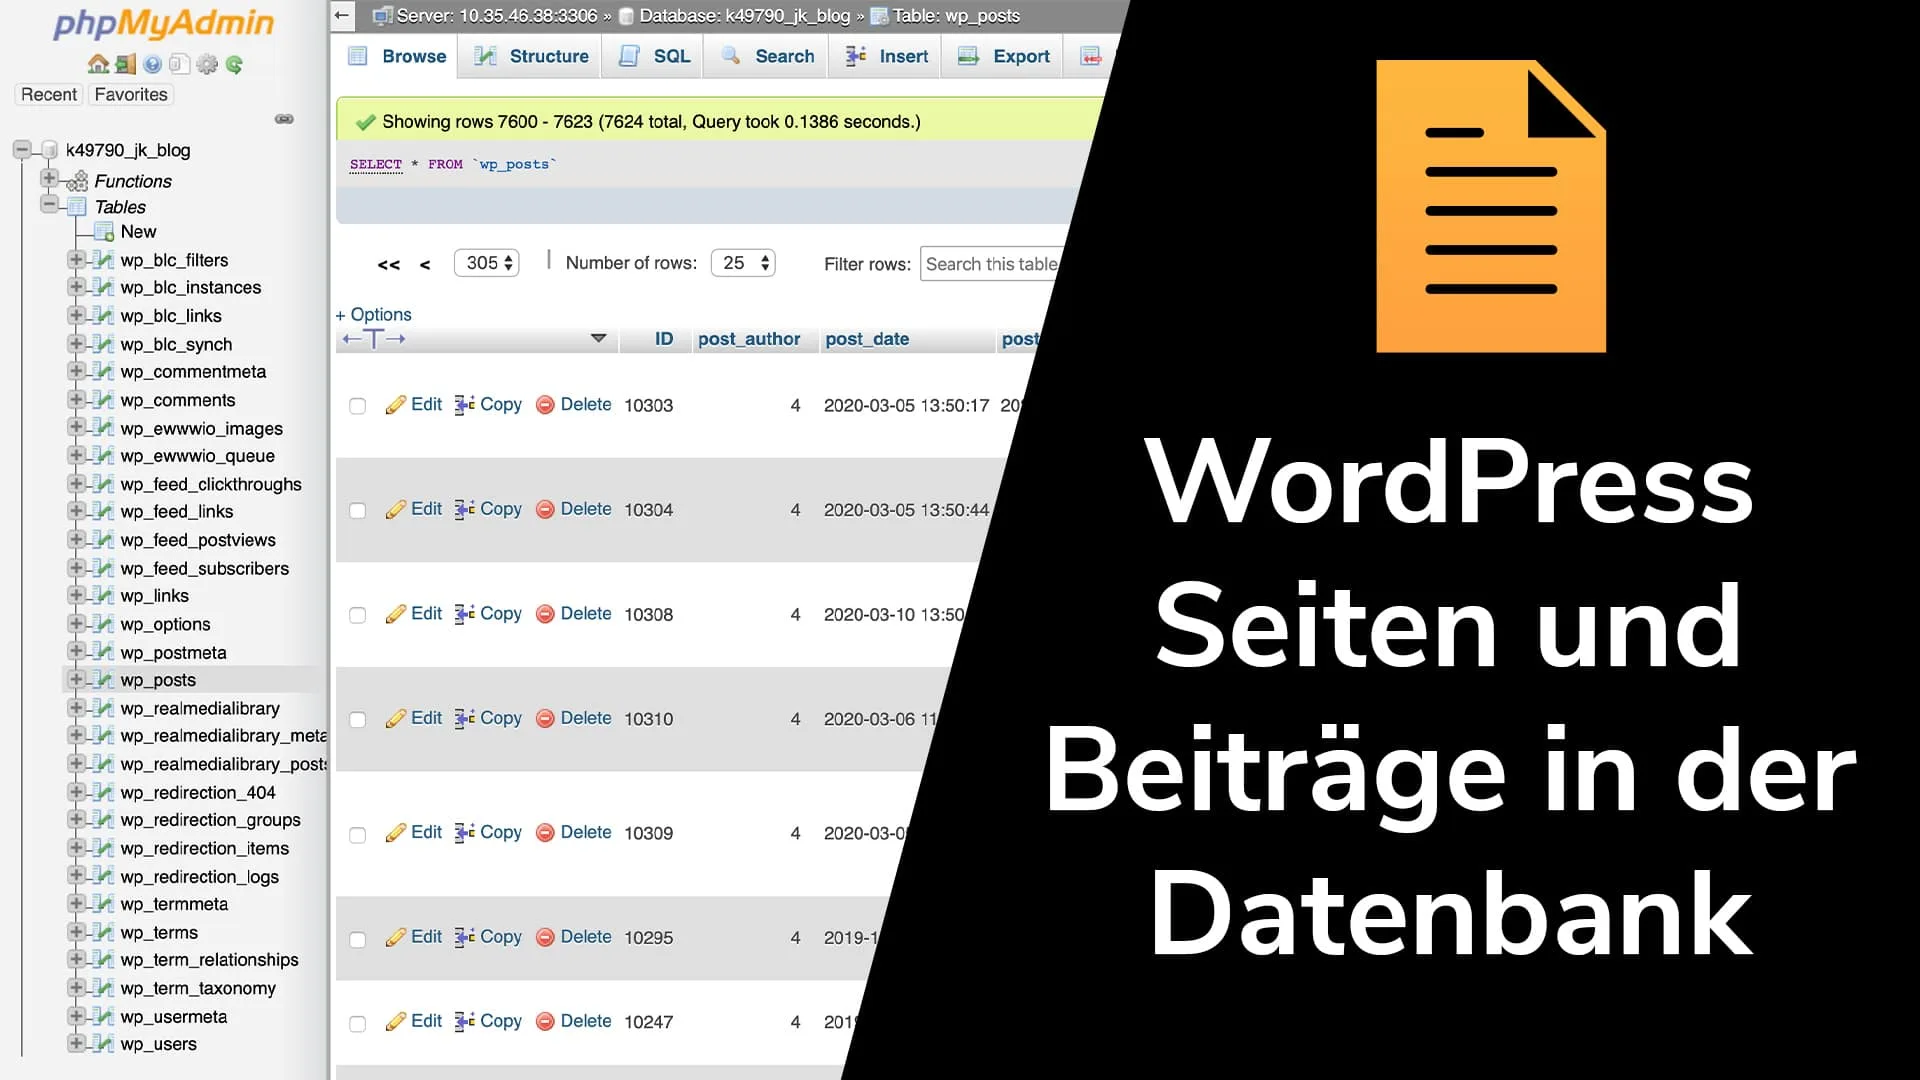Reload navigation panel with green refresh icon
1920x1080 pixels.
tap(234, 65)
